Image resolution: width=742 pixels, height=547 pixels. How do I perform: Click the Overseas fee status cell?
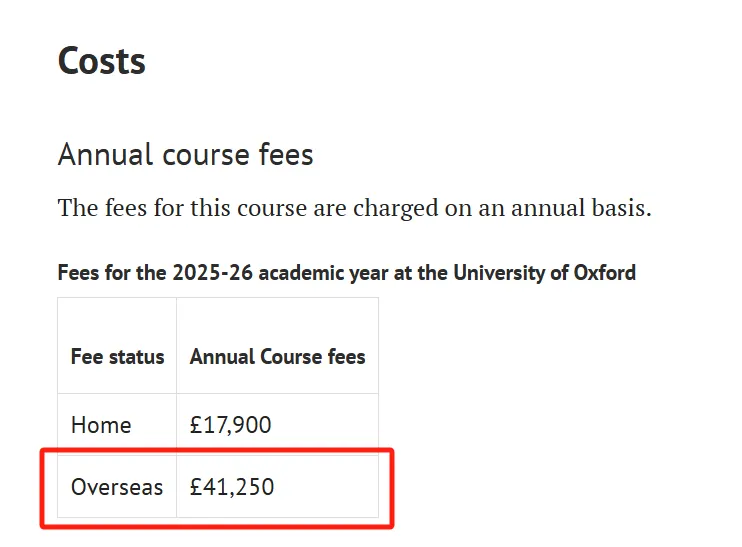point(117,488)
